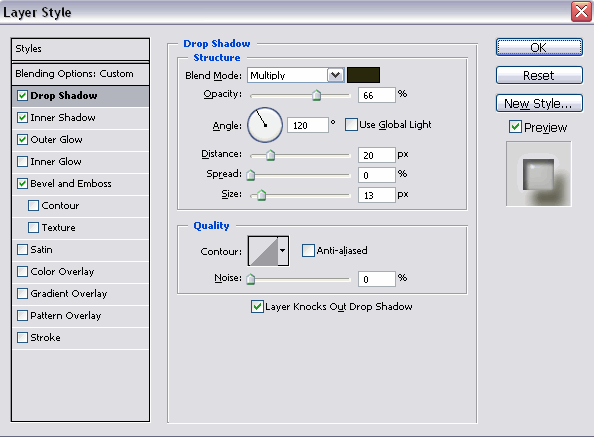Click the Contour curve thumbnail
The image size is (594, 437).
263,250
